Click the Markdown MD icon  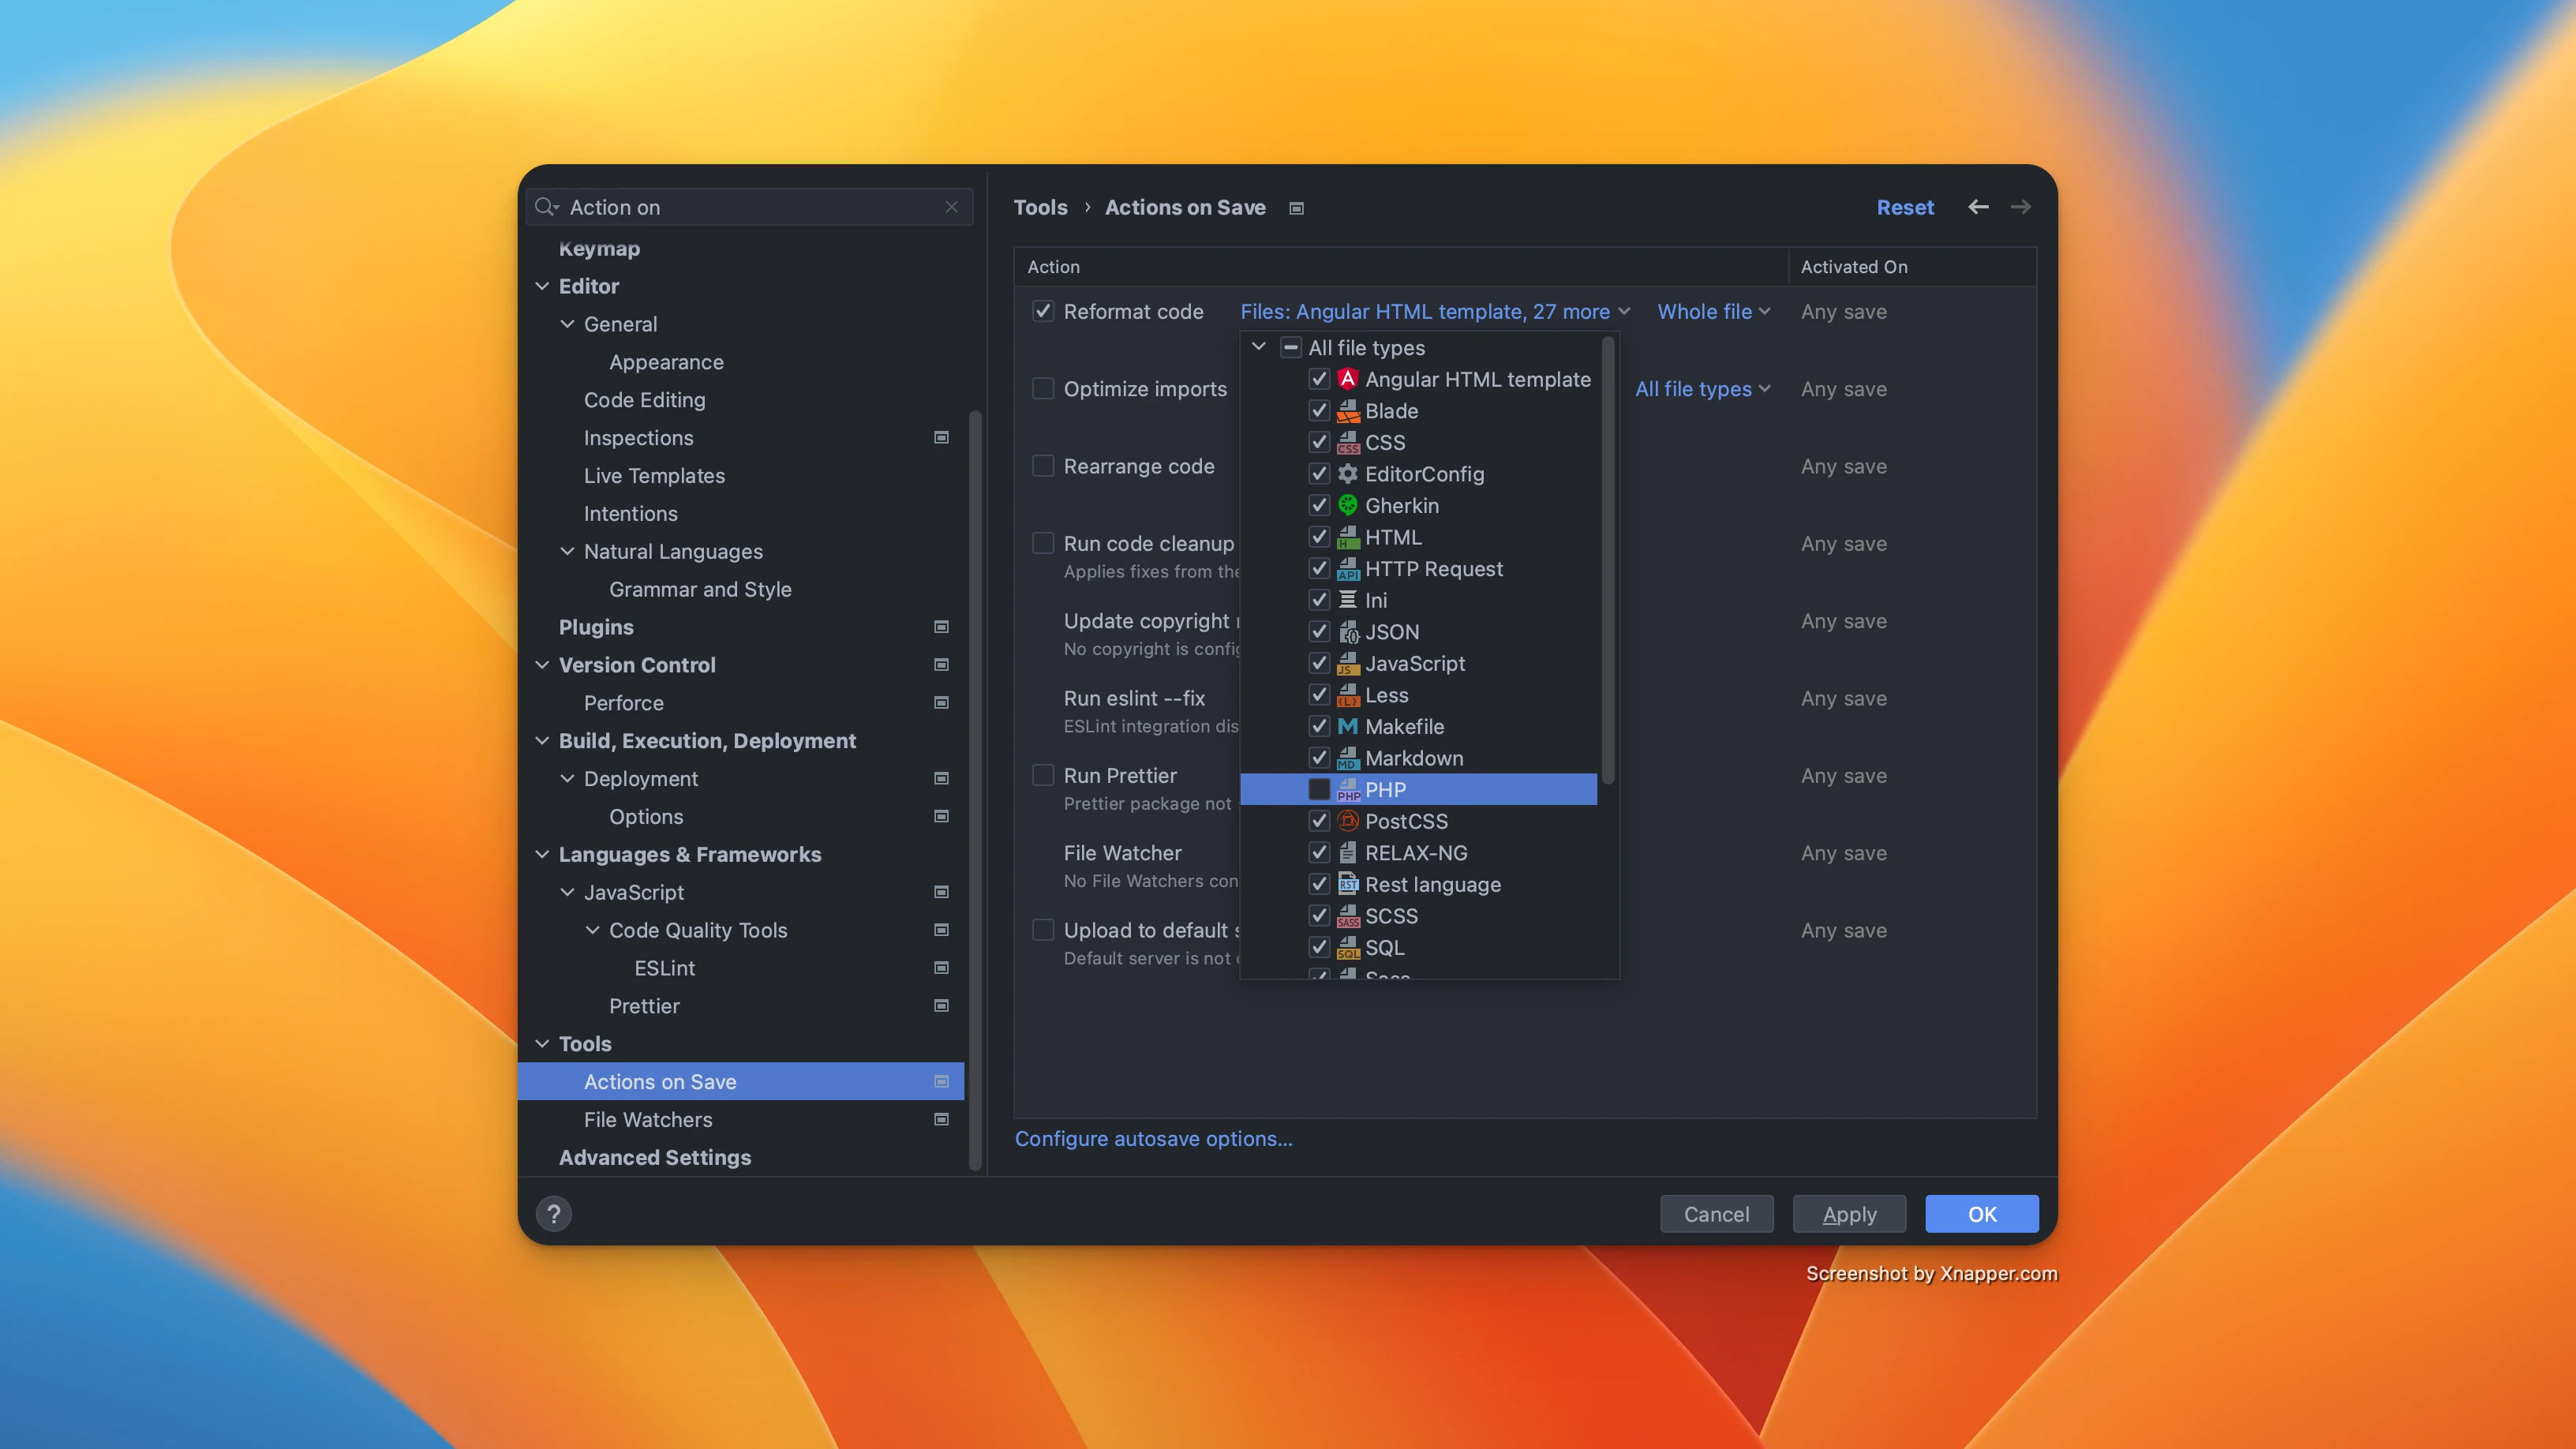1348,758
